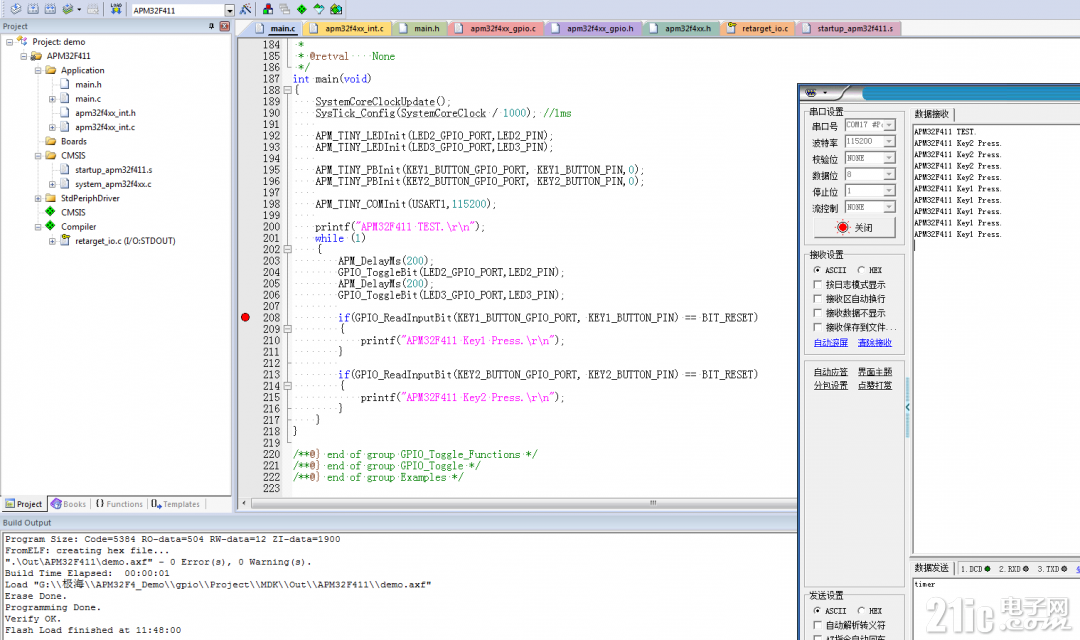The height and width of the screenshot is (640, 1080).
Task: Open startup_apm32f411.s in project tree
Action: 113,169
